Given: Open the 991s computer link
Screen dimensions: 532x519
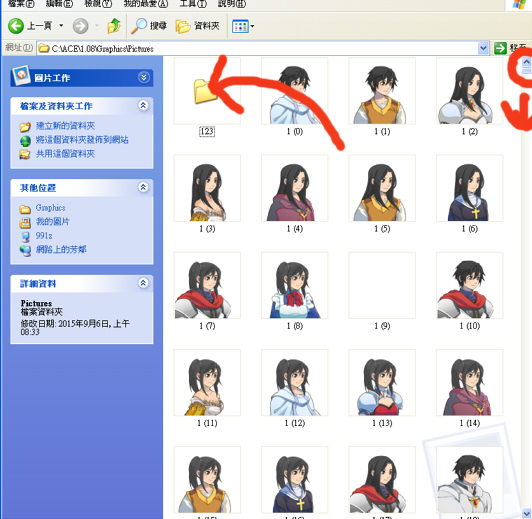Looking at the screenshot, I should click(44, 236).
